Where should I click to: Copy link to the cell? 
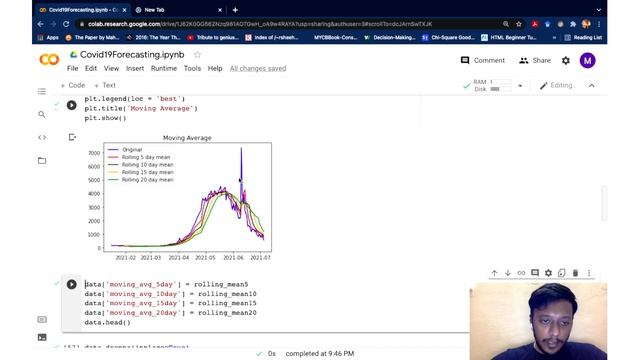click(521, 273)
